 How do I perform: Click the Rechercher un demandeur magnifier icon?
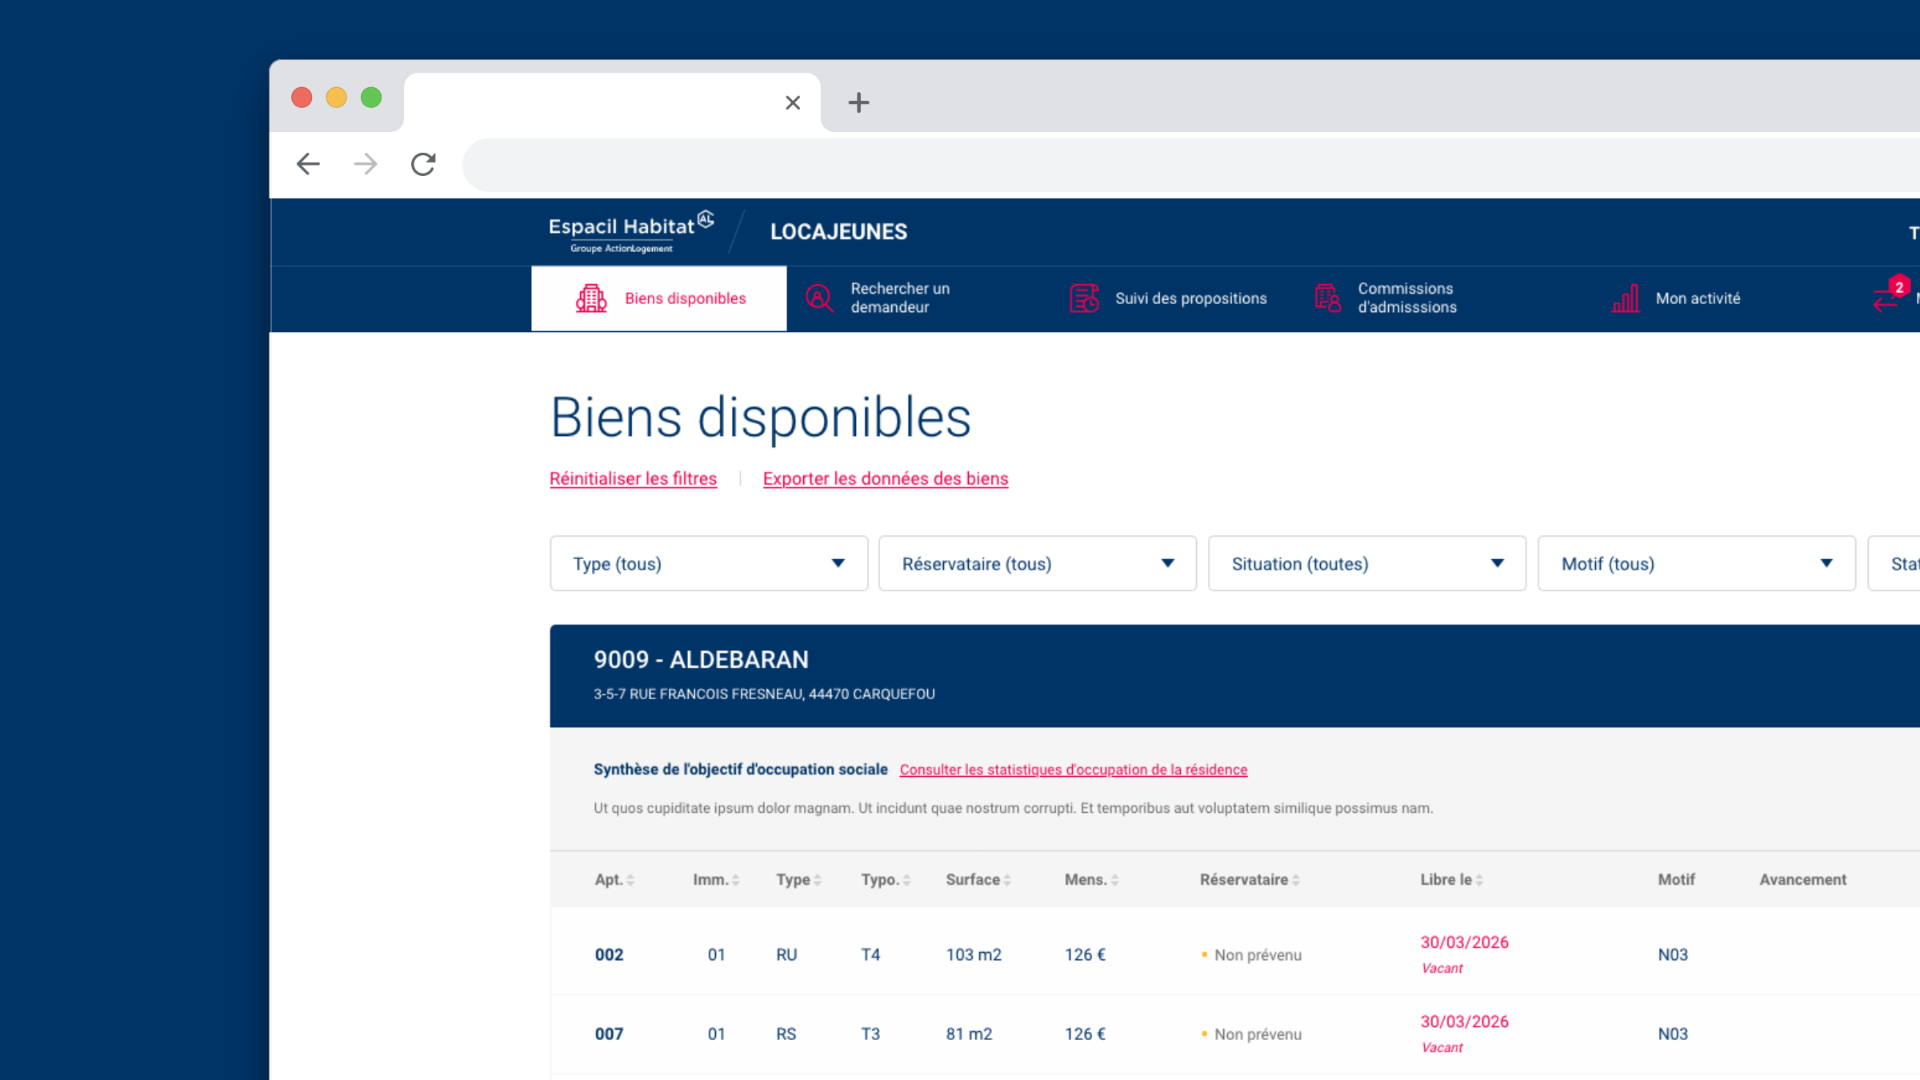tap(819, 298)
